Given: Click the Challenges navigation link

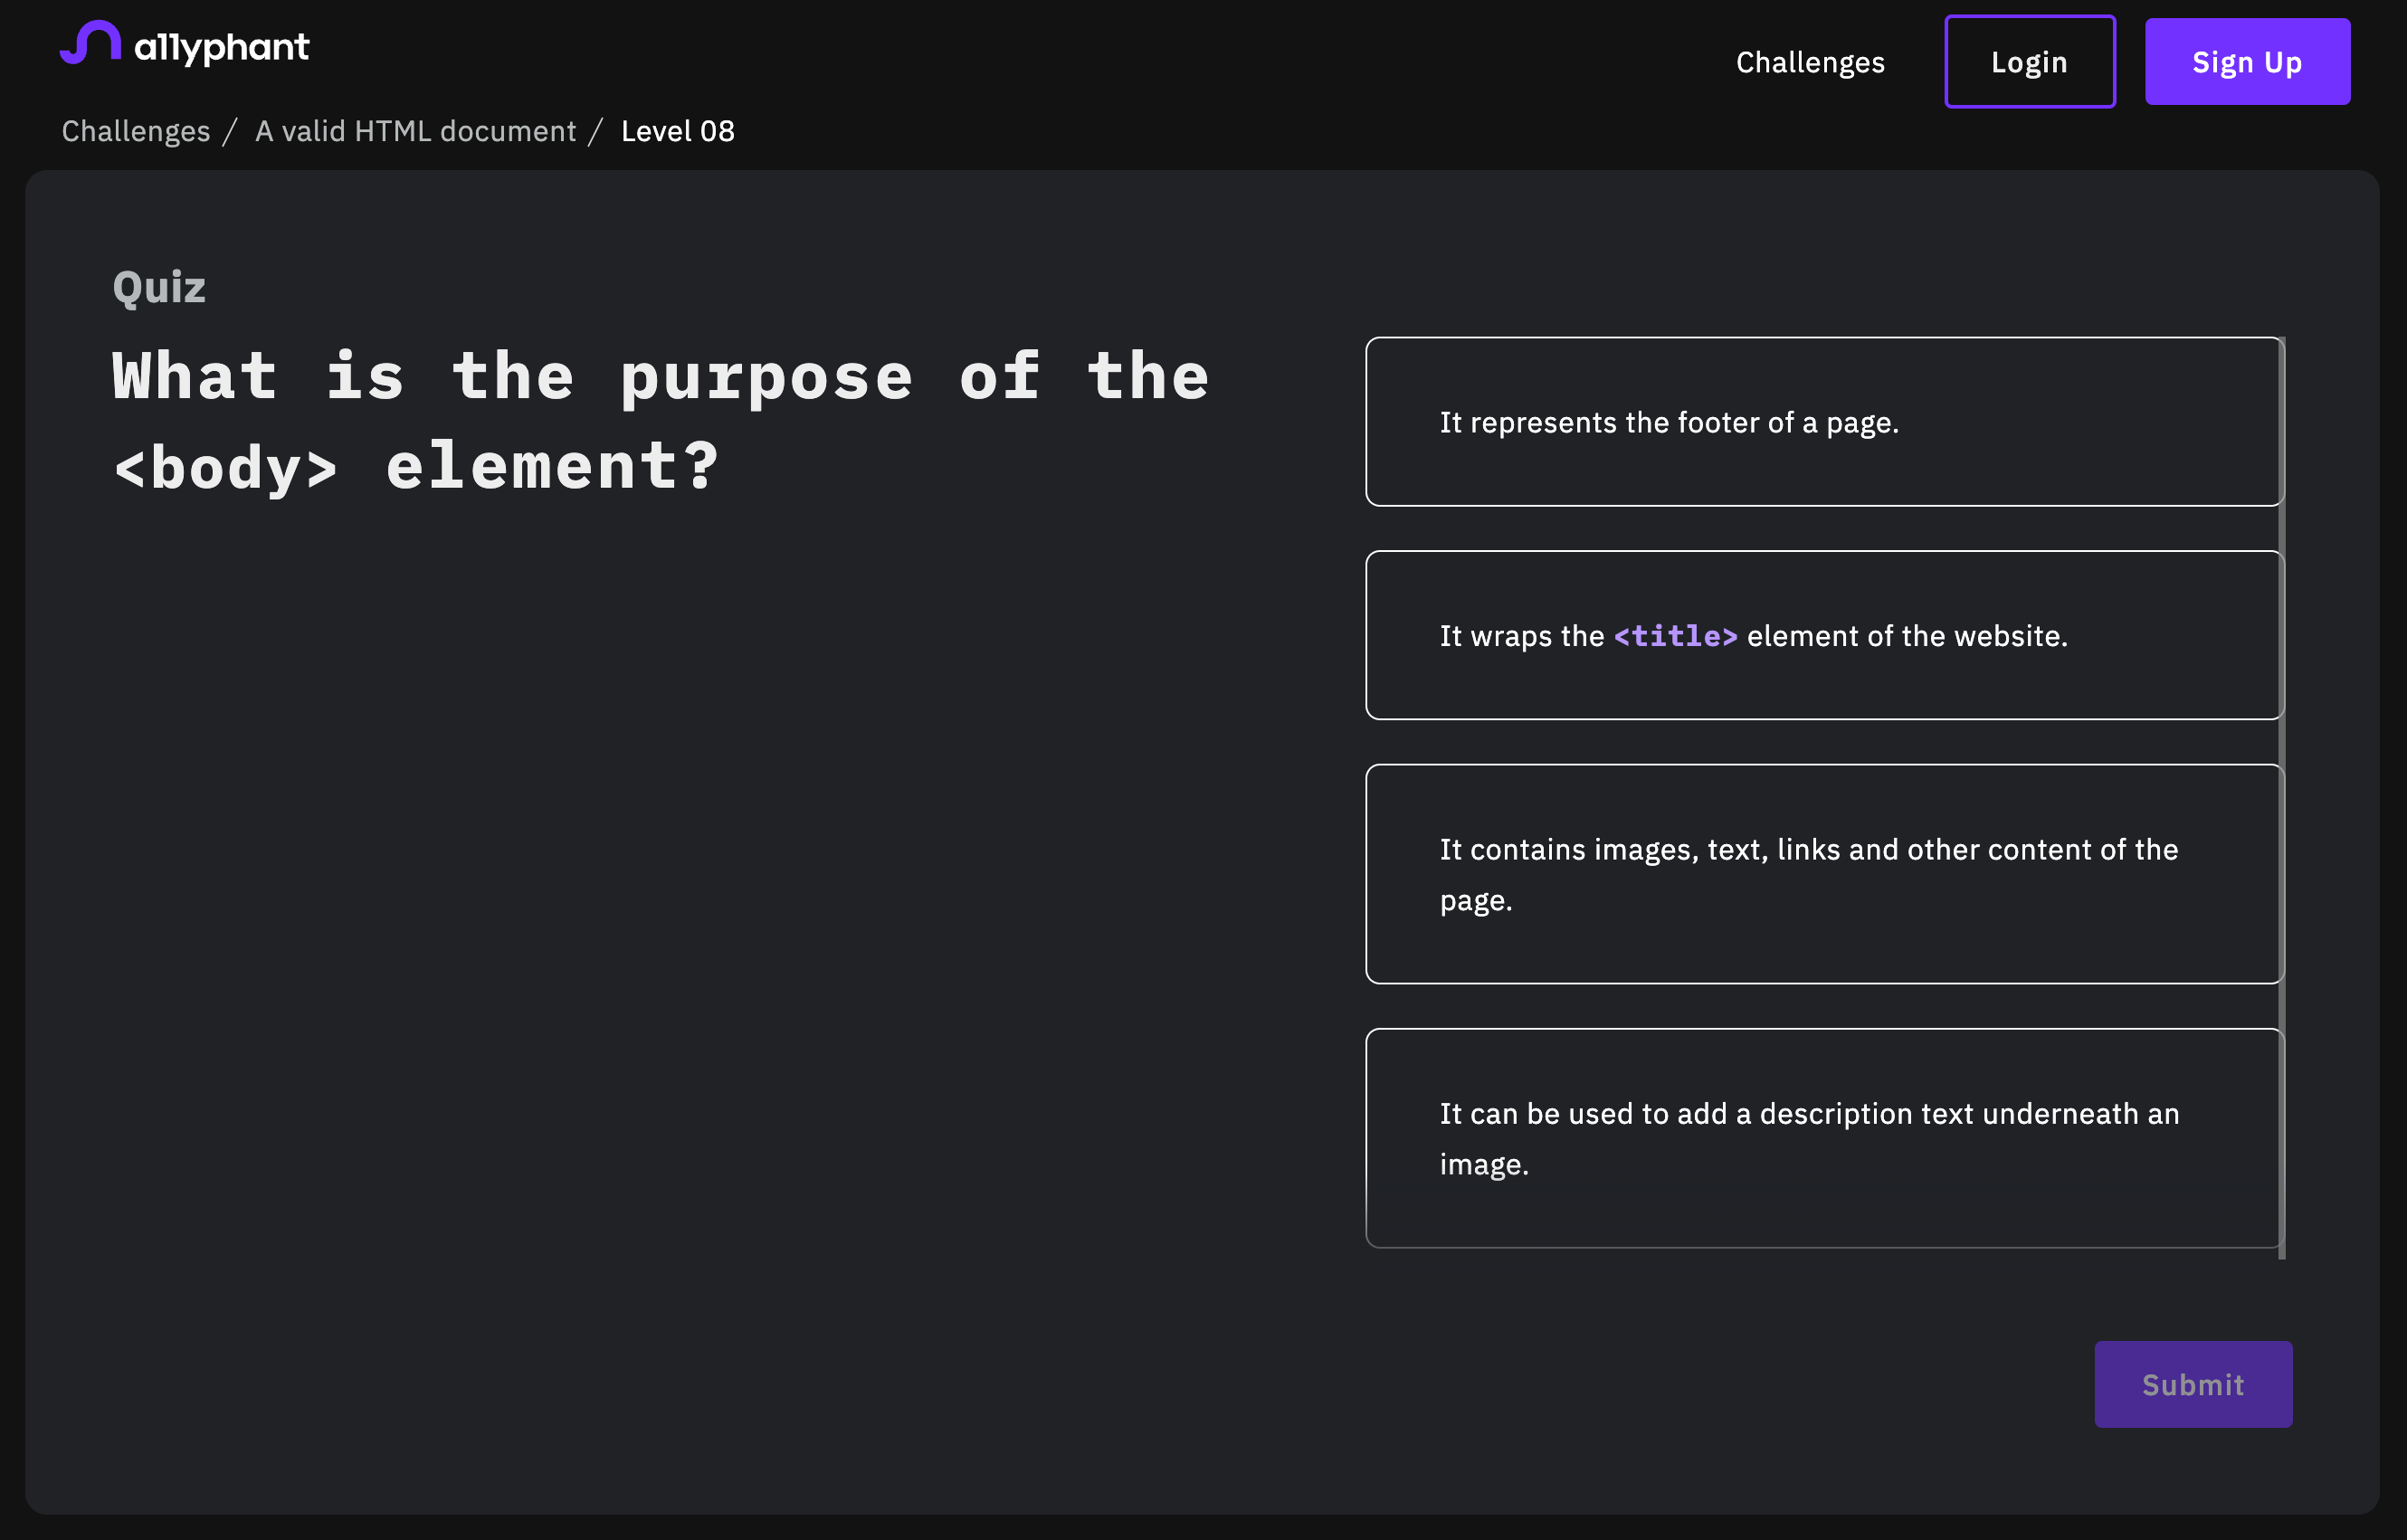Looking at the screenshot, I should [x=1811, y=62].
